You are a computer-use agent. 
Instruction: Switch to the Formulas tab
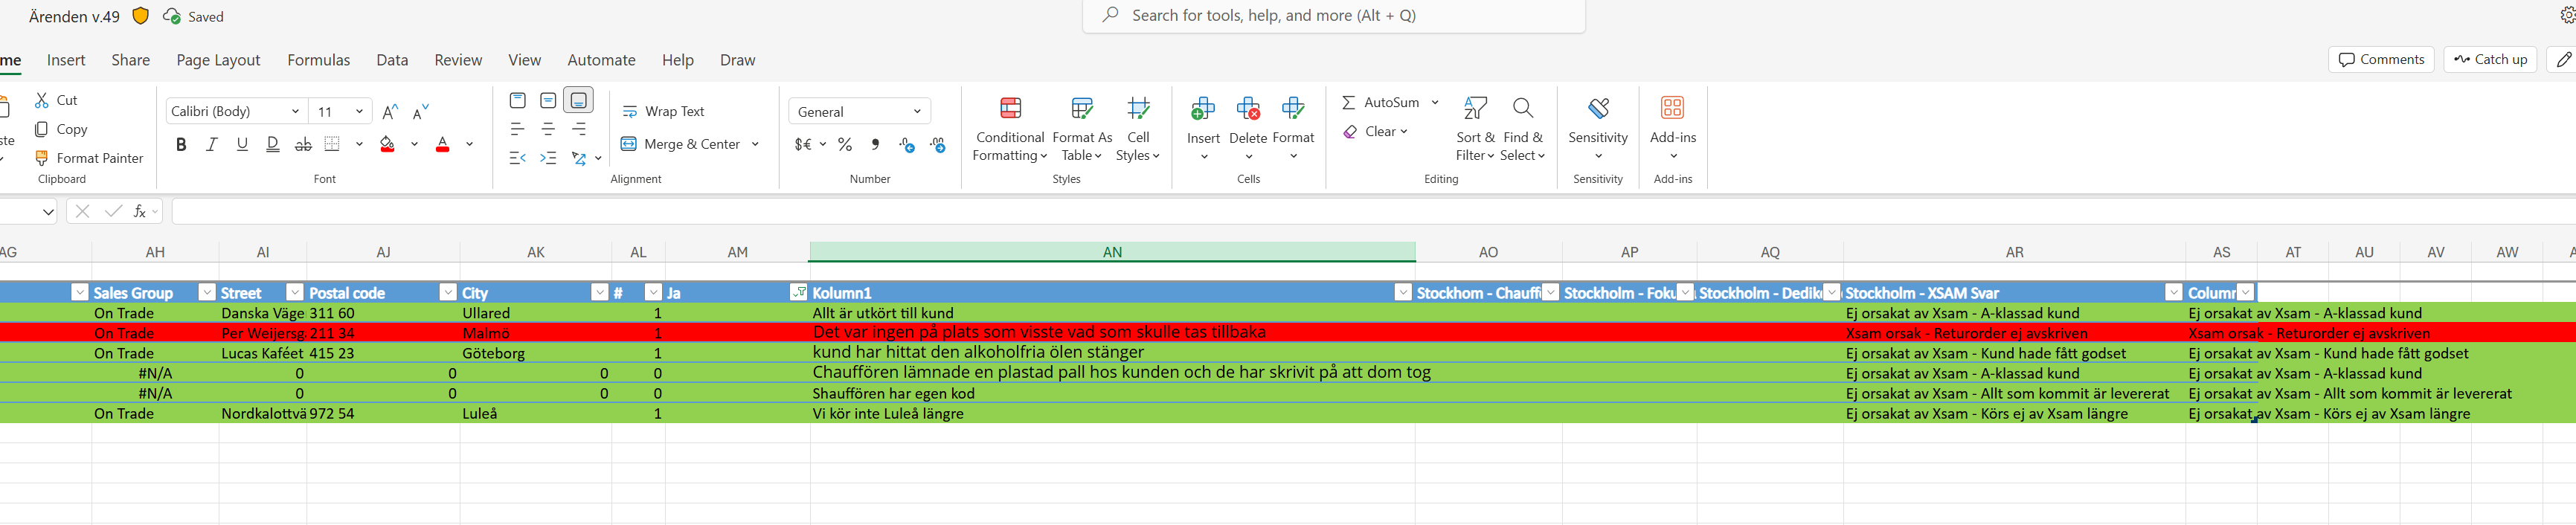point(318,60)
